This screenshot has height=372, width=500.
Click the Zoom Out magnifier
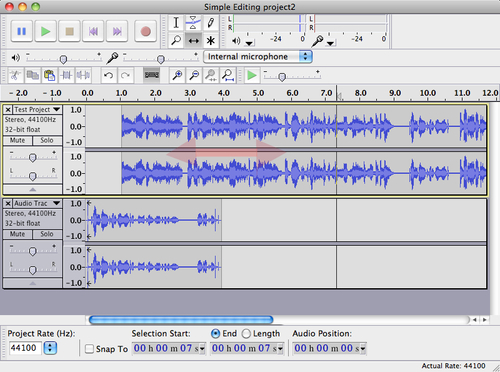(194, 75)
